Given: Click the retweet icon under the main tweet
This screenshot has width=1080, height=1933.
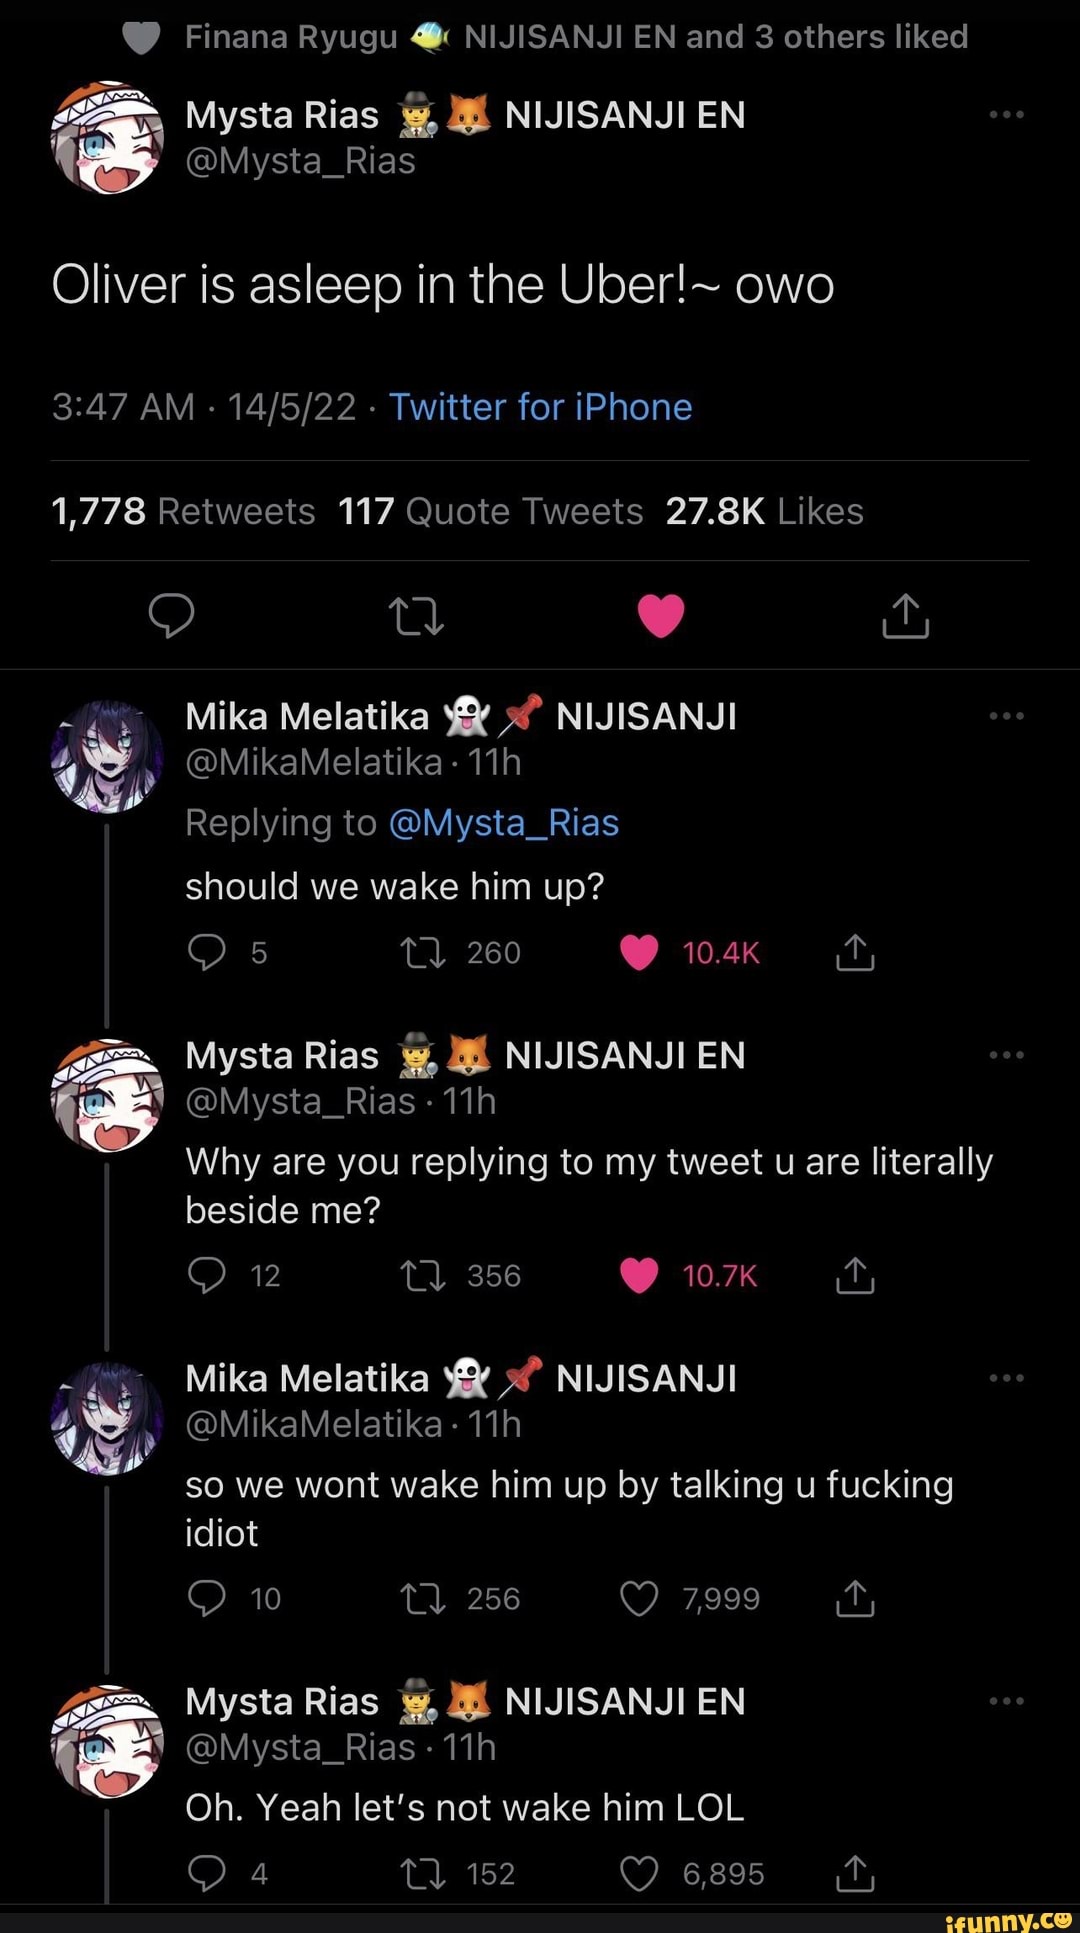Looking at the screenshot, I should click(416, 615).
